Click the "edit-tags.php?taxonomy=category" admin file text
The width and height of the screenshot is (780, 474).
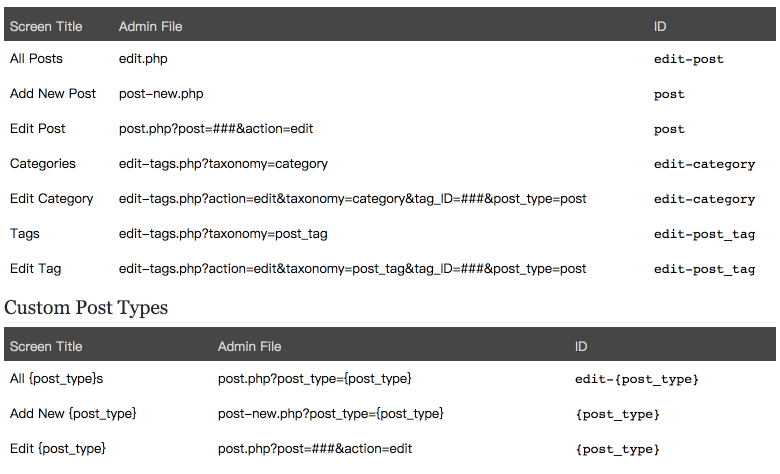pos(223,164)
